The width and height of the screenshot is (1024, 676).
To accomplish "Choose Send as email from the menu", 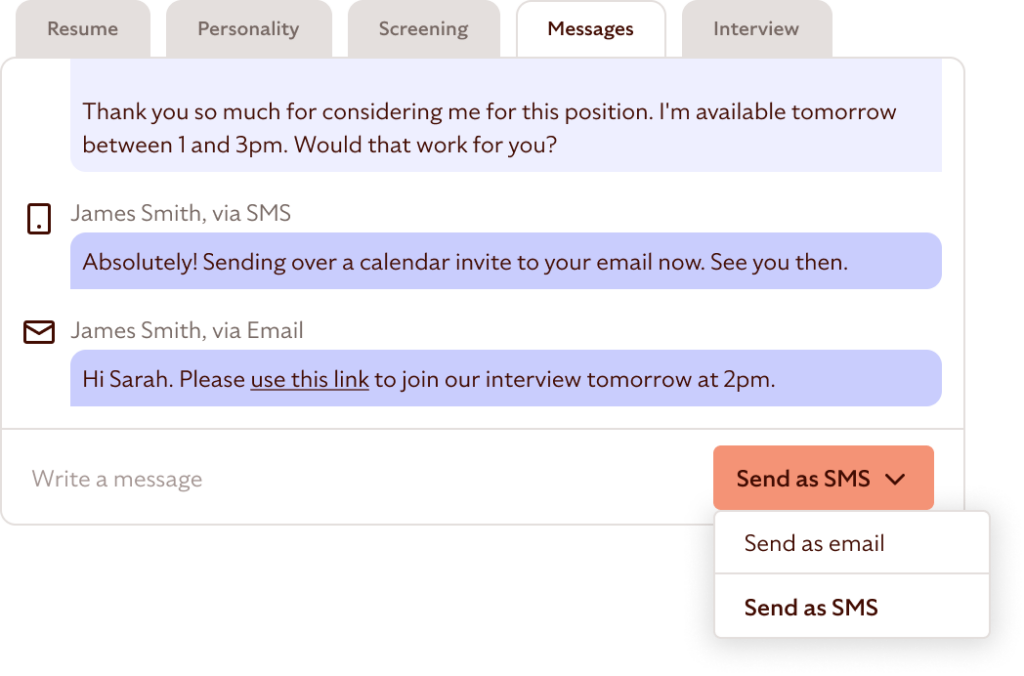I will [x=814, y=544].
